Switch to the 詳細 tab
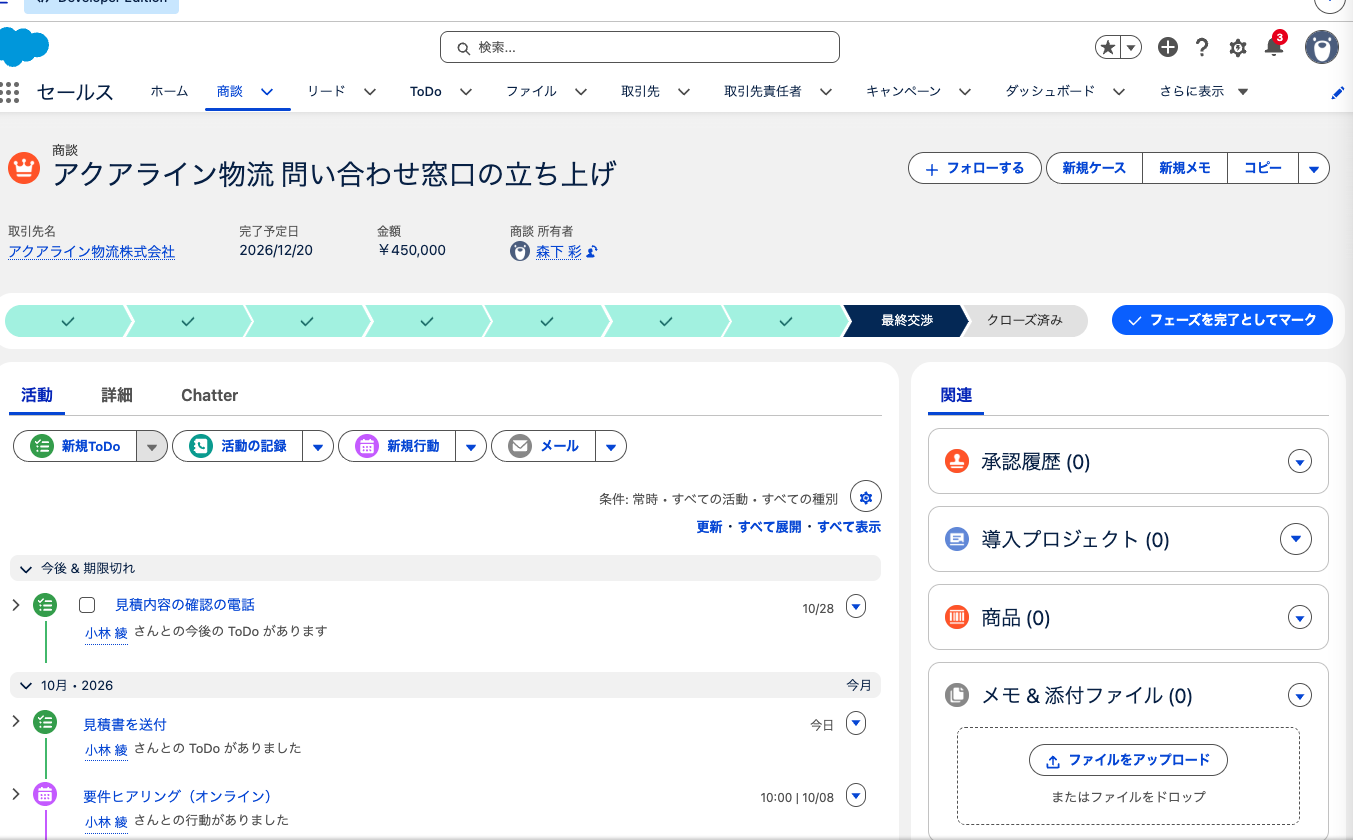 pyautogui.click(x=117, y=395)
